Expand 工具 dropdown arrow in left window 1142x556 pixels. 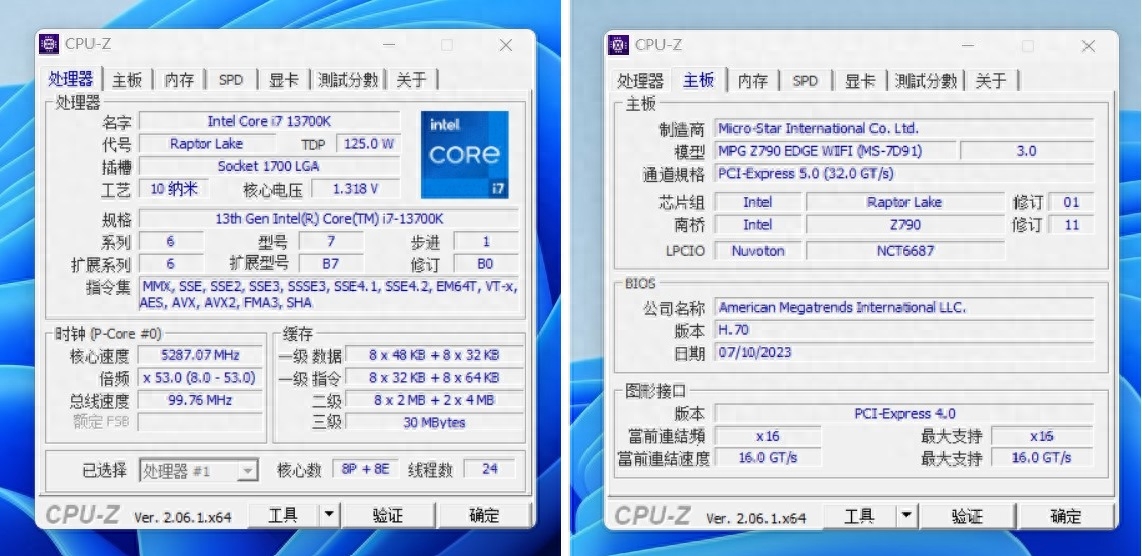pyautogui.click(x=329, y=515)
